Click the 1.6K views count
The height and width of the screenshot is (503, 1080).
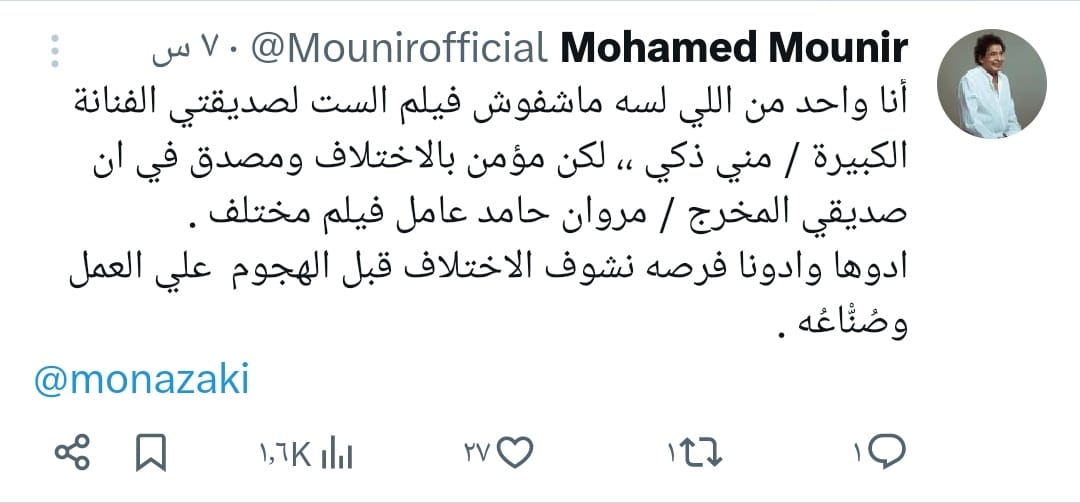coord(284,455)
